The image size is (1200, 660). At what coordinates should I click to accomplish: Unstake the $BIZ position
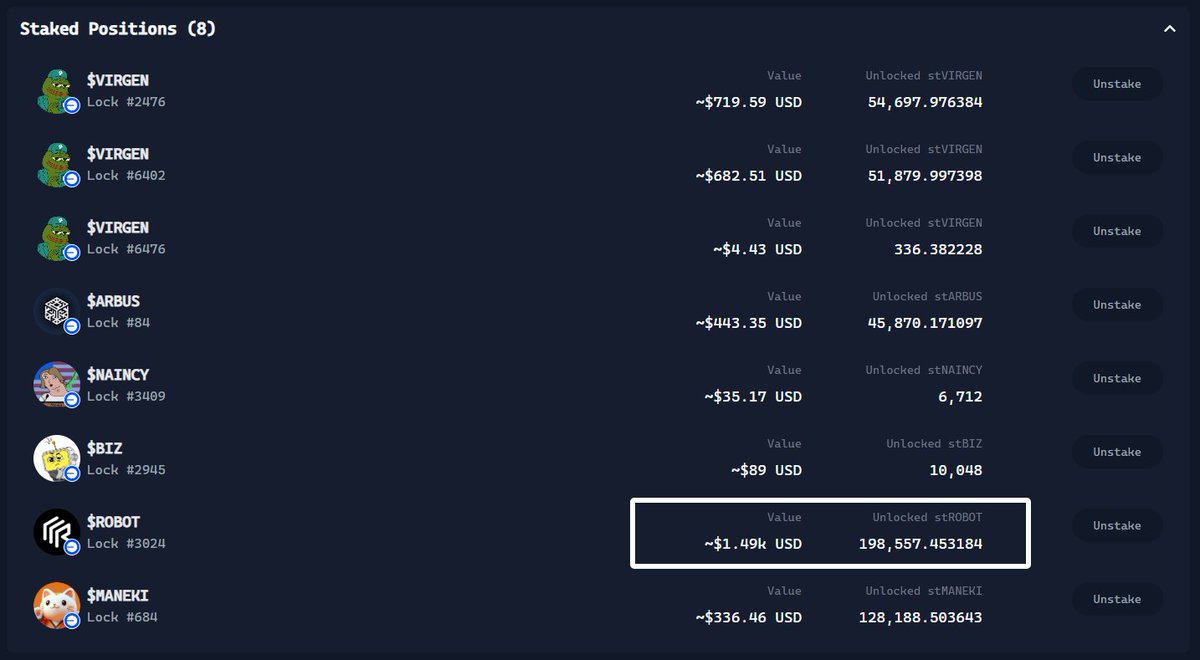(1117, 452)
